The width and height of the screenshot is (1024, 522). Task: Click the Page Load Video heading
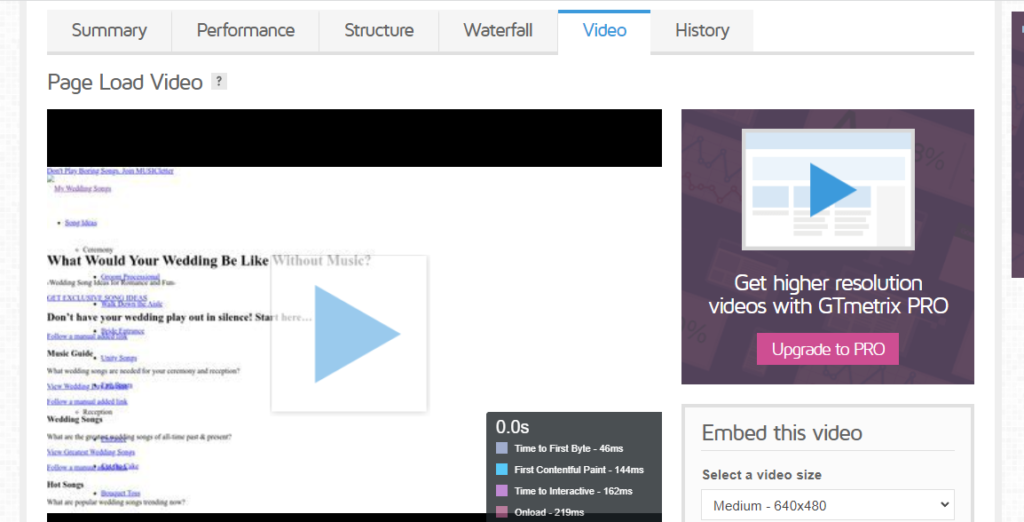(125, 82)
